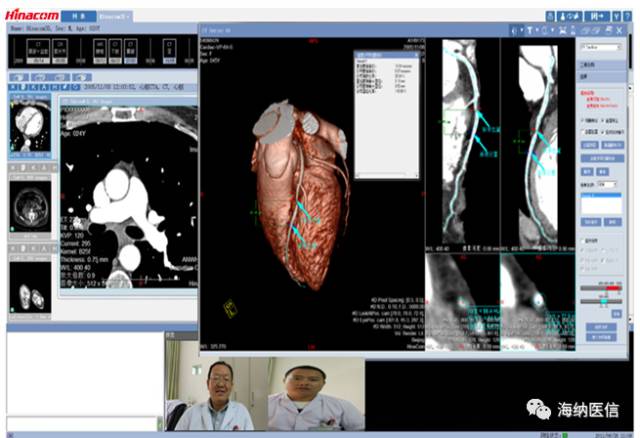
Task: Click the video feed of the doctor wearing glasses
Action: pyautogui.click(x=216, y=394)
